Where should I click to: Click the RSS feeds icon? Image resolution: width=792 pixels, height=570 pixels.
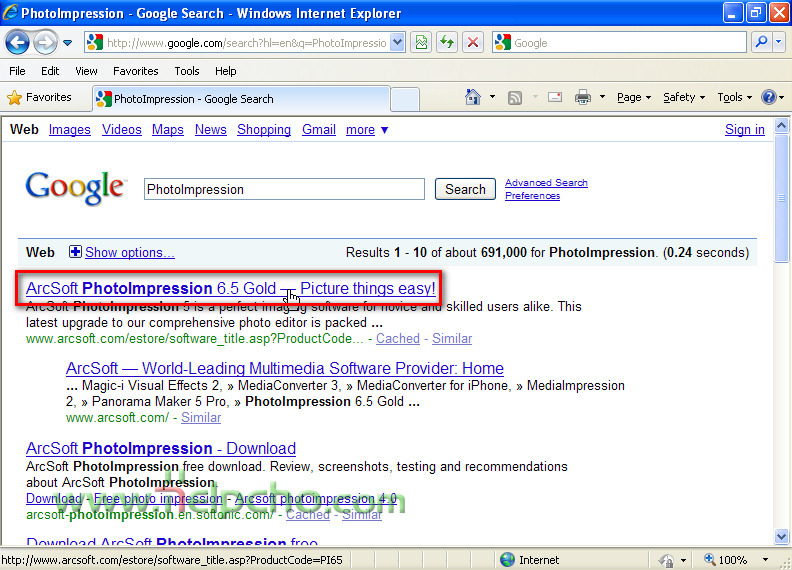coord(515,97)
